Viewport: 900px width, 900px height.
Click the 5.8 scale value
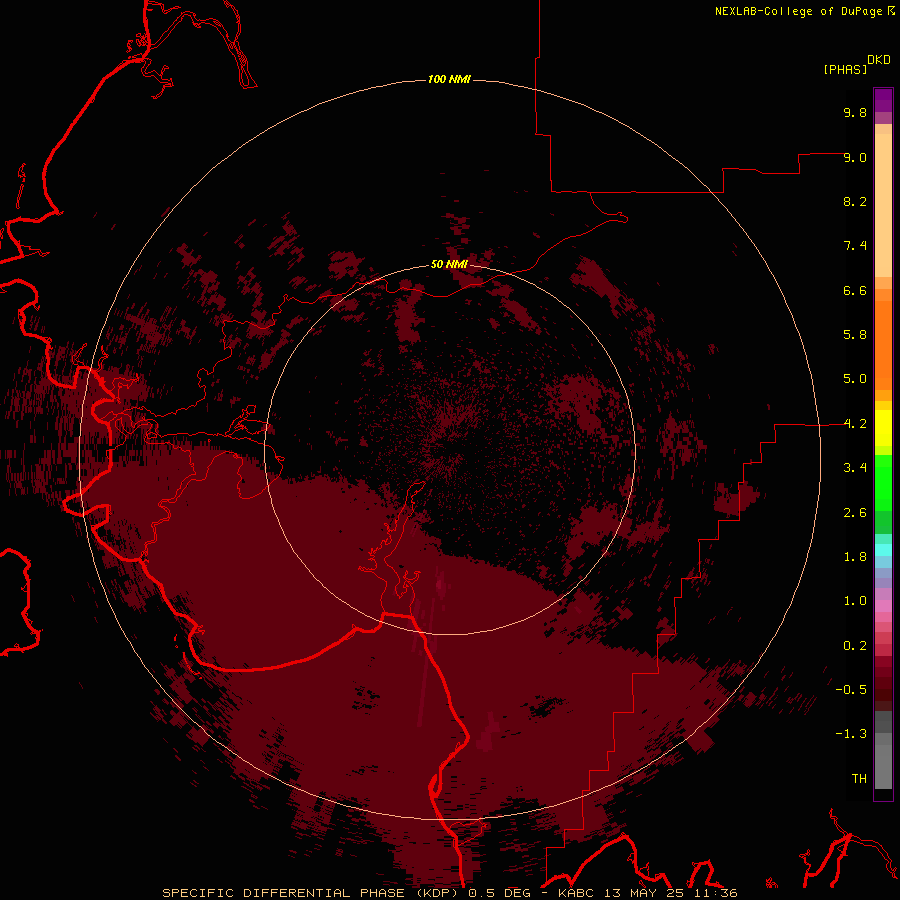click(x=855, y=335)
